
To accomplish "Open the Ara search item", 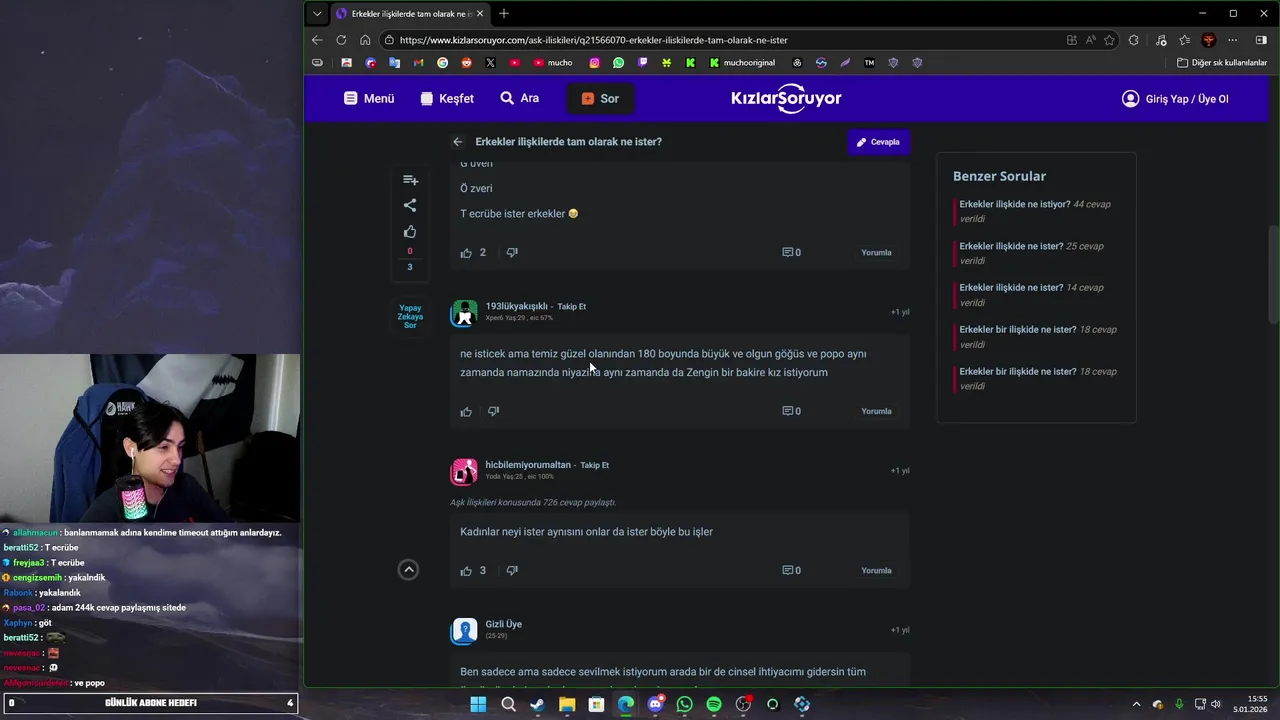I will [x=520, y=98].
